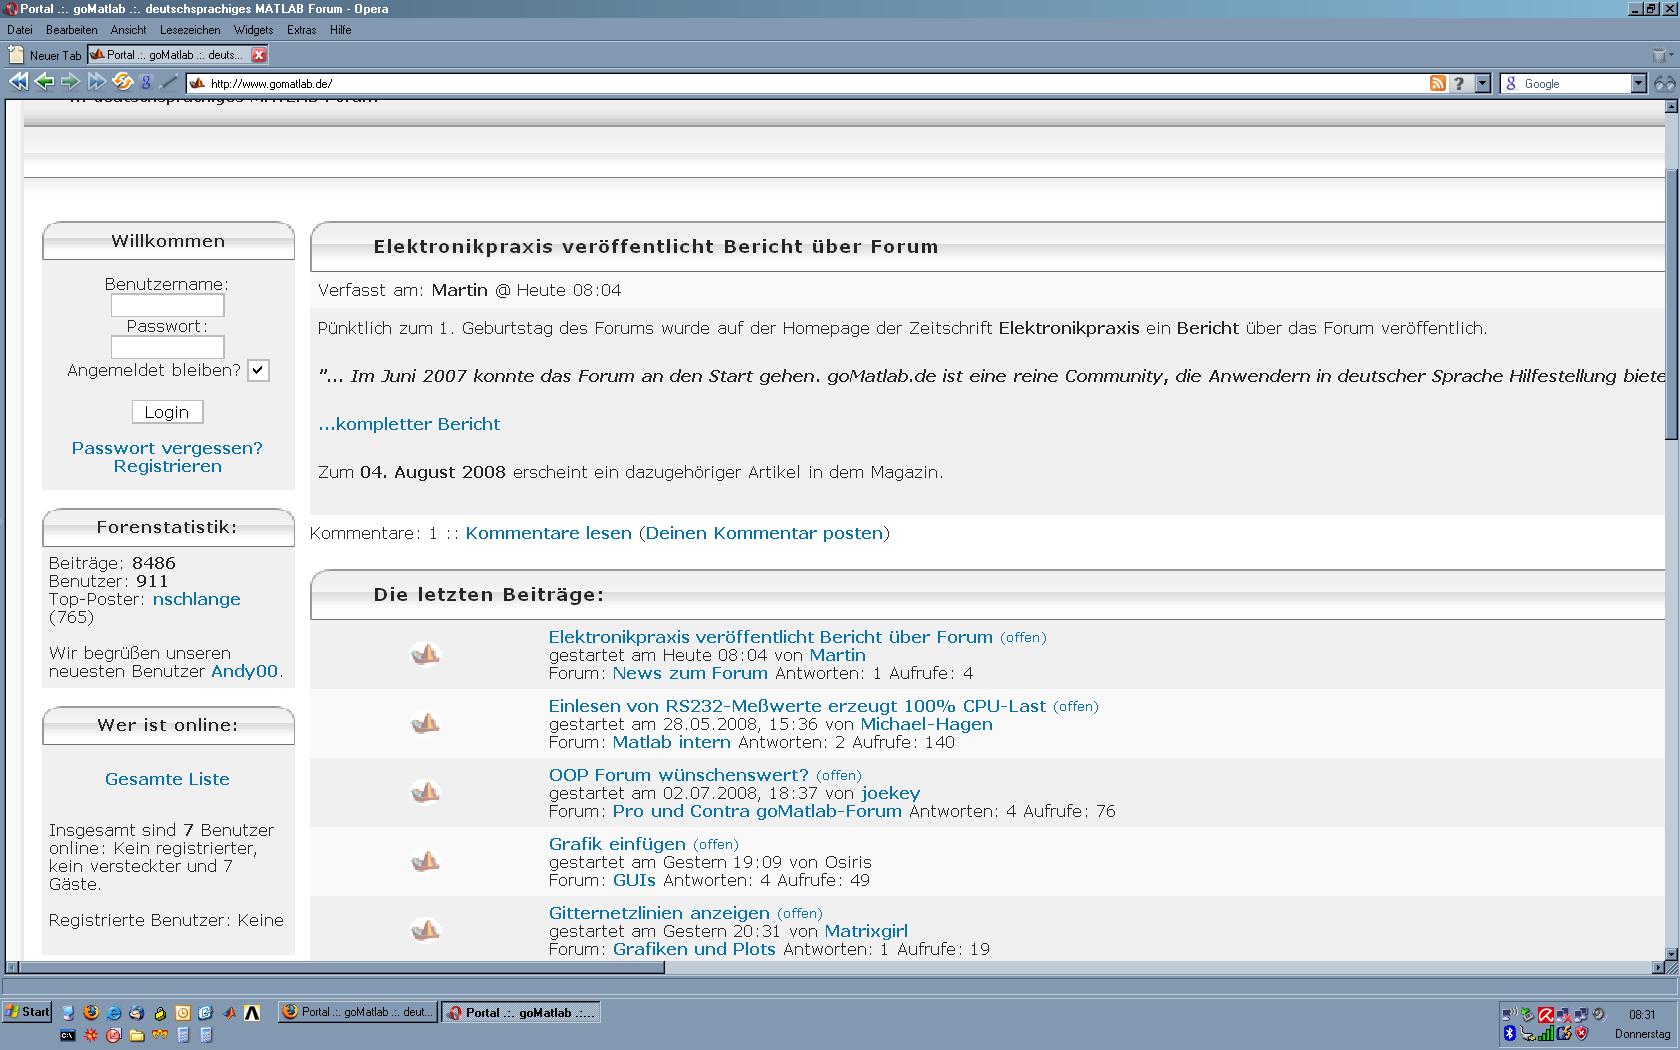Click the Fast Forward navigation icon

tap(96, 83)
